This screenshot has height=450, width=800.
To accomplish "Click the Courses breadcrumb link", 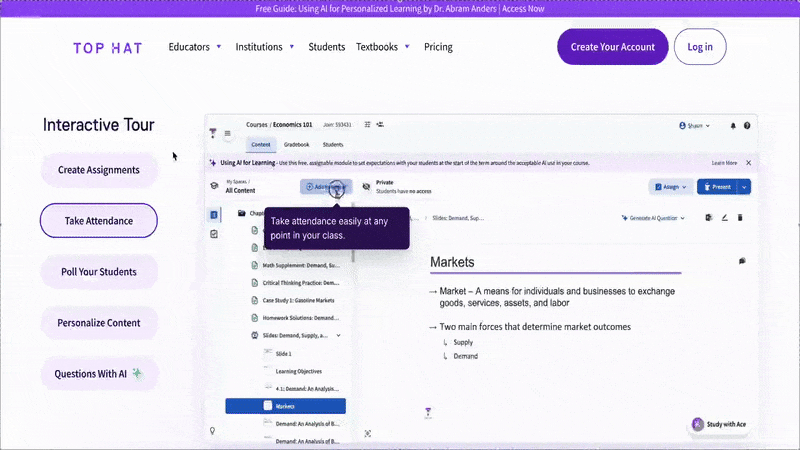I will (x=256, y=124).
